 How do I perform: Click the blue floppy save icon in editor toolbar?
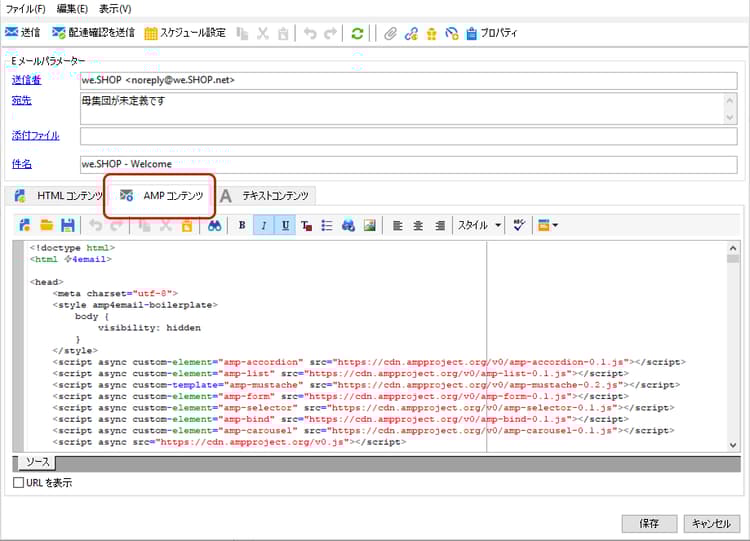(68, 225)
